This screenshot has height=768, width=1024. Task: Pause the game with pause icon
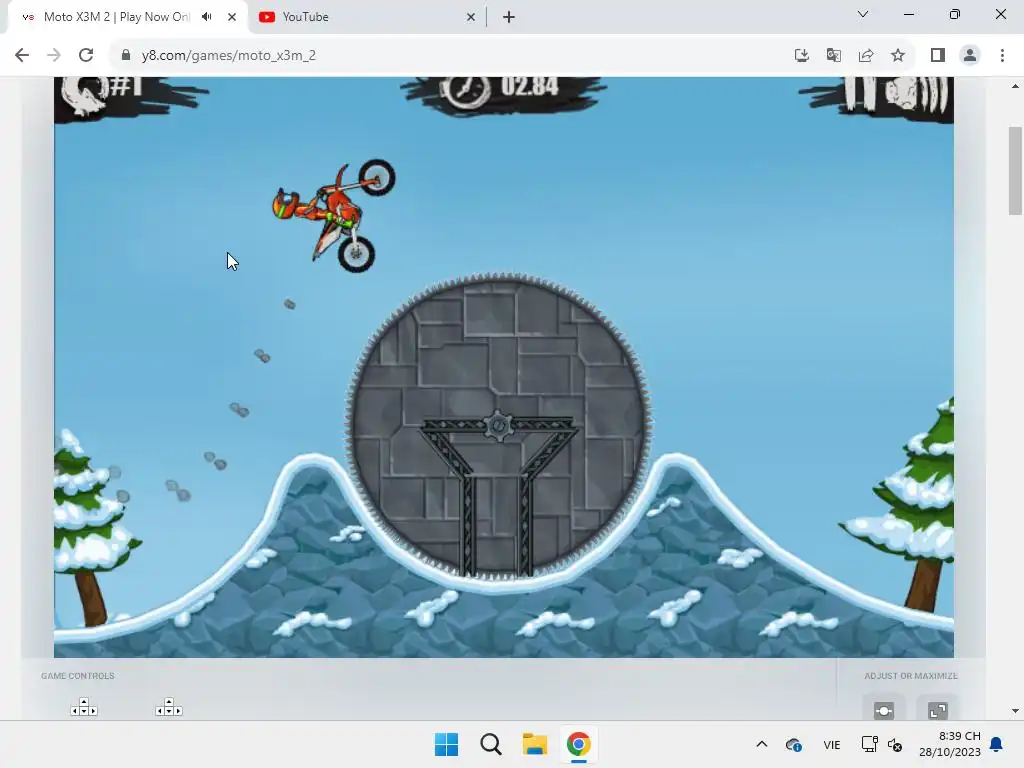[859, 91]
